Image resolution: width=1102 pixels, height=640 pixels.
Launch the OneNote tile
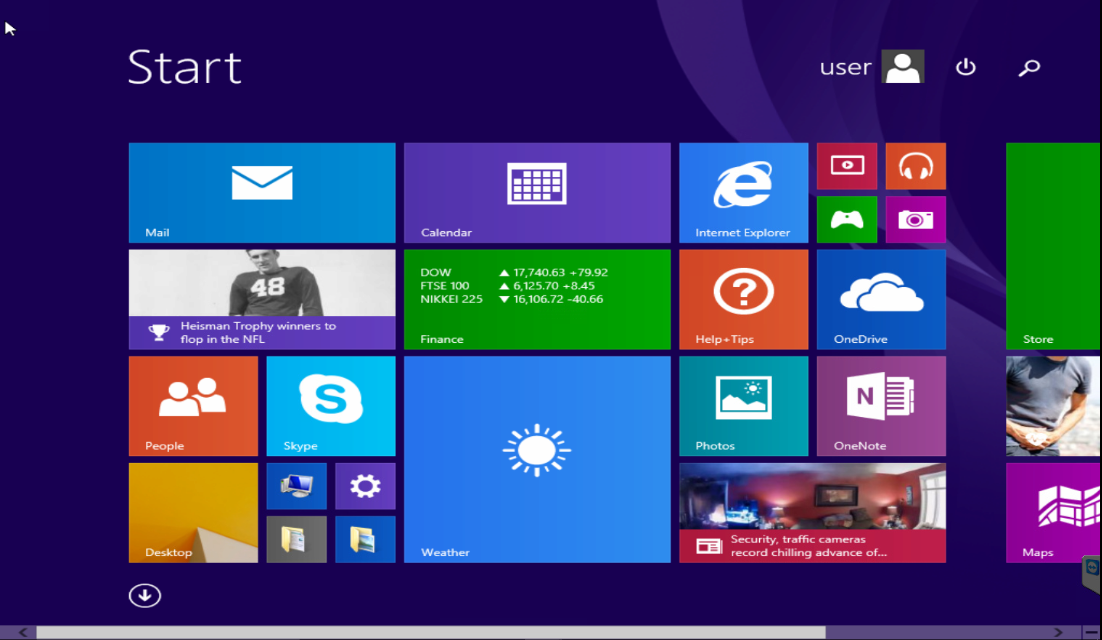[x=881, y=406]
